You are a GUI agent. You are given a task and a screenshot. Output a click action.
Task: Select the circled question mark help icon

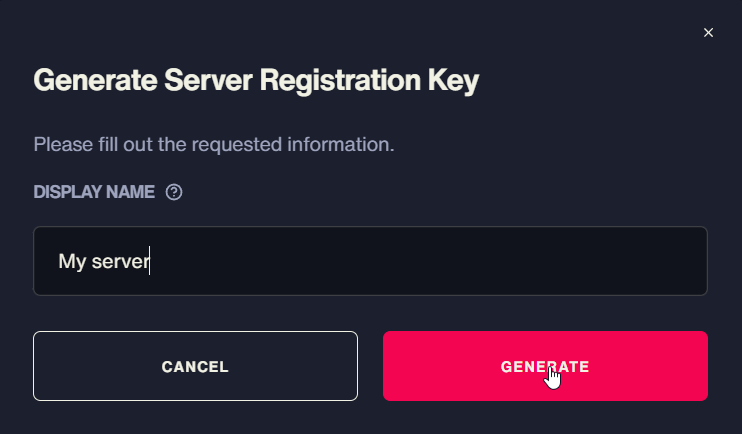tap(174, 192)
